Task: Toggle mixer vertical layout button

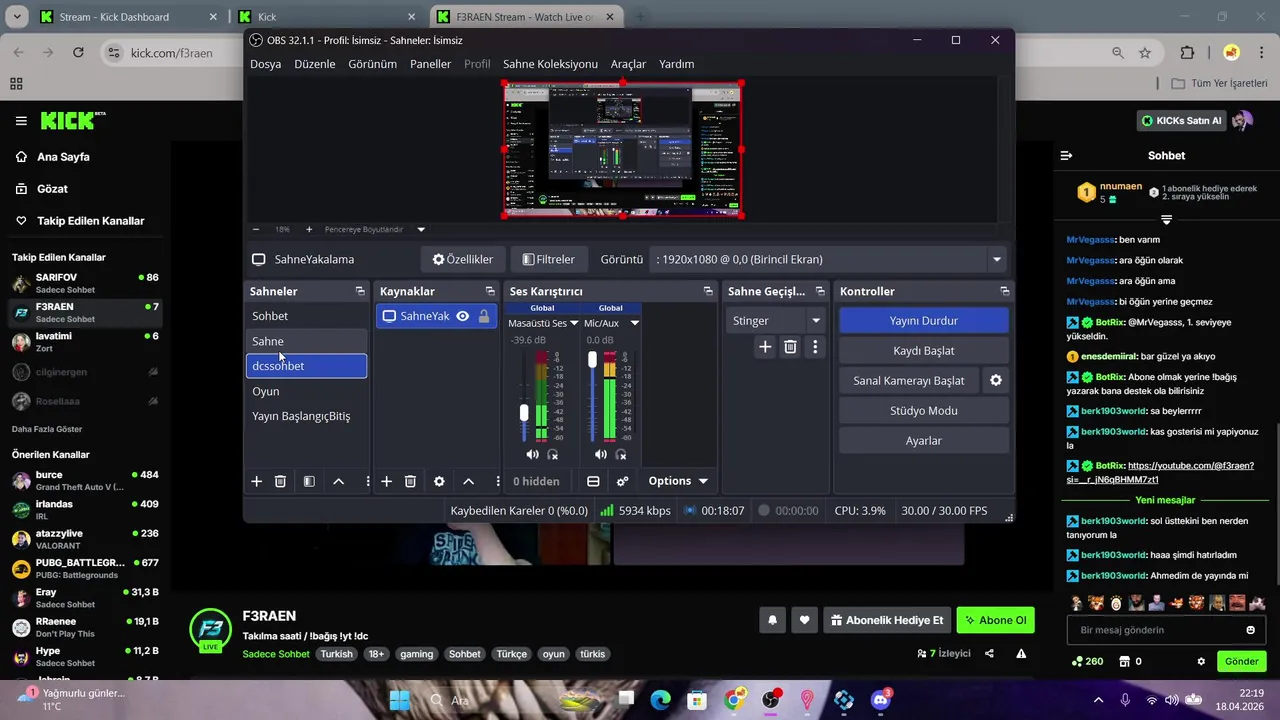Action: [x=593, y=481]
